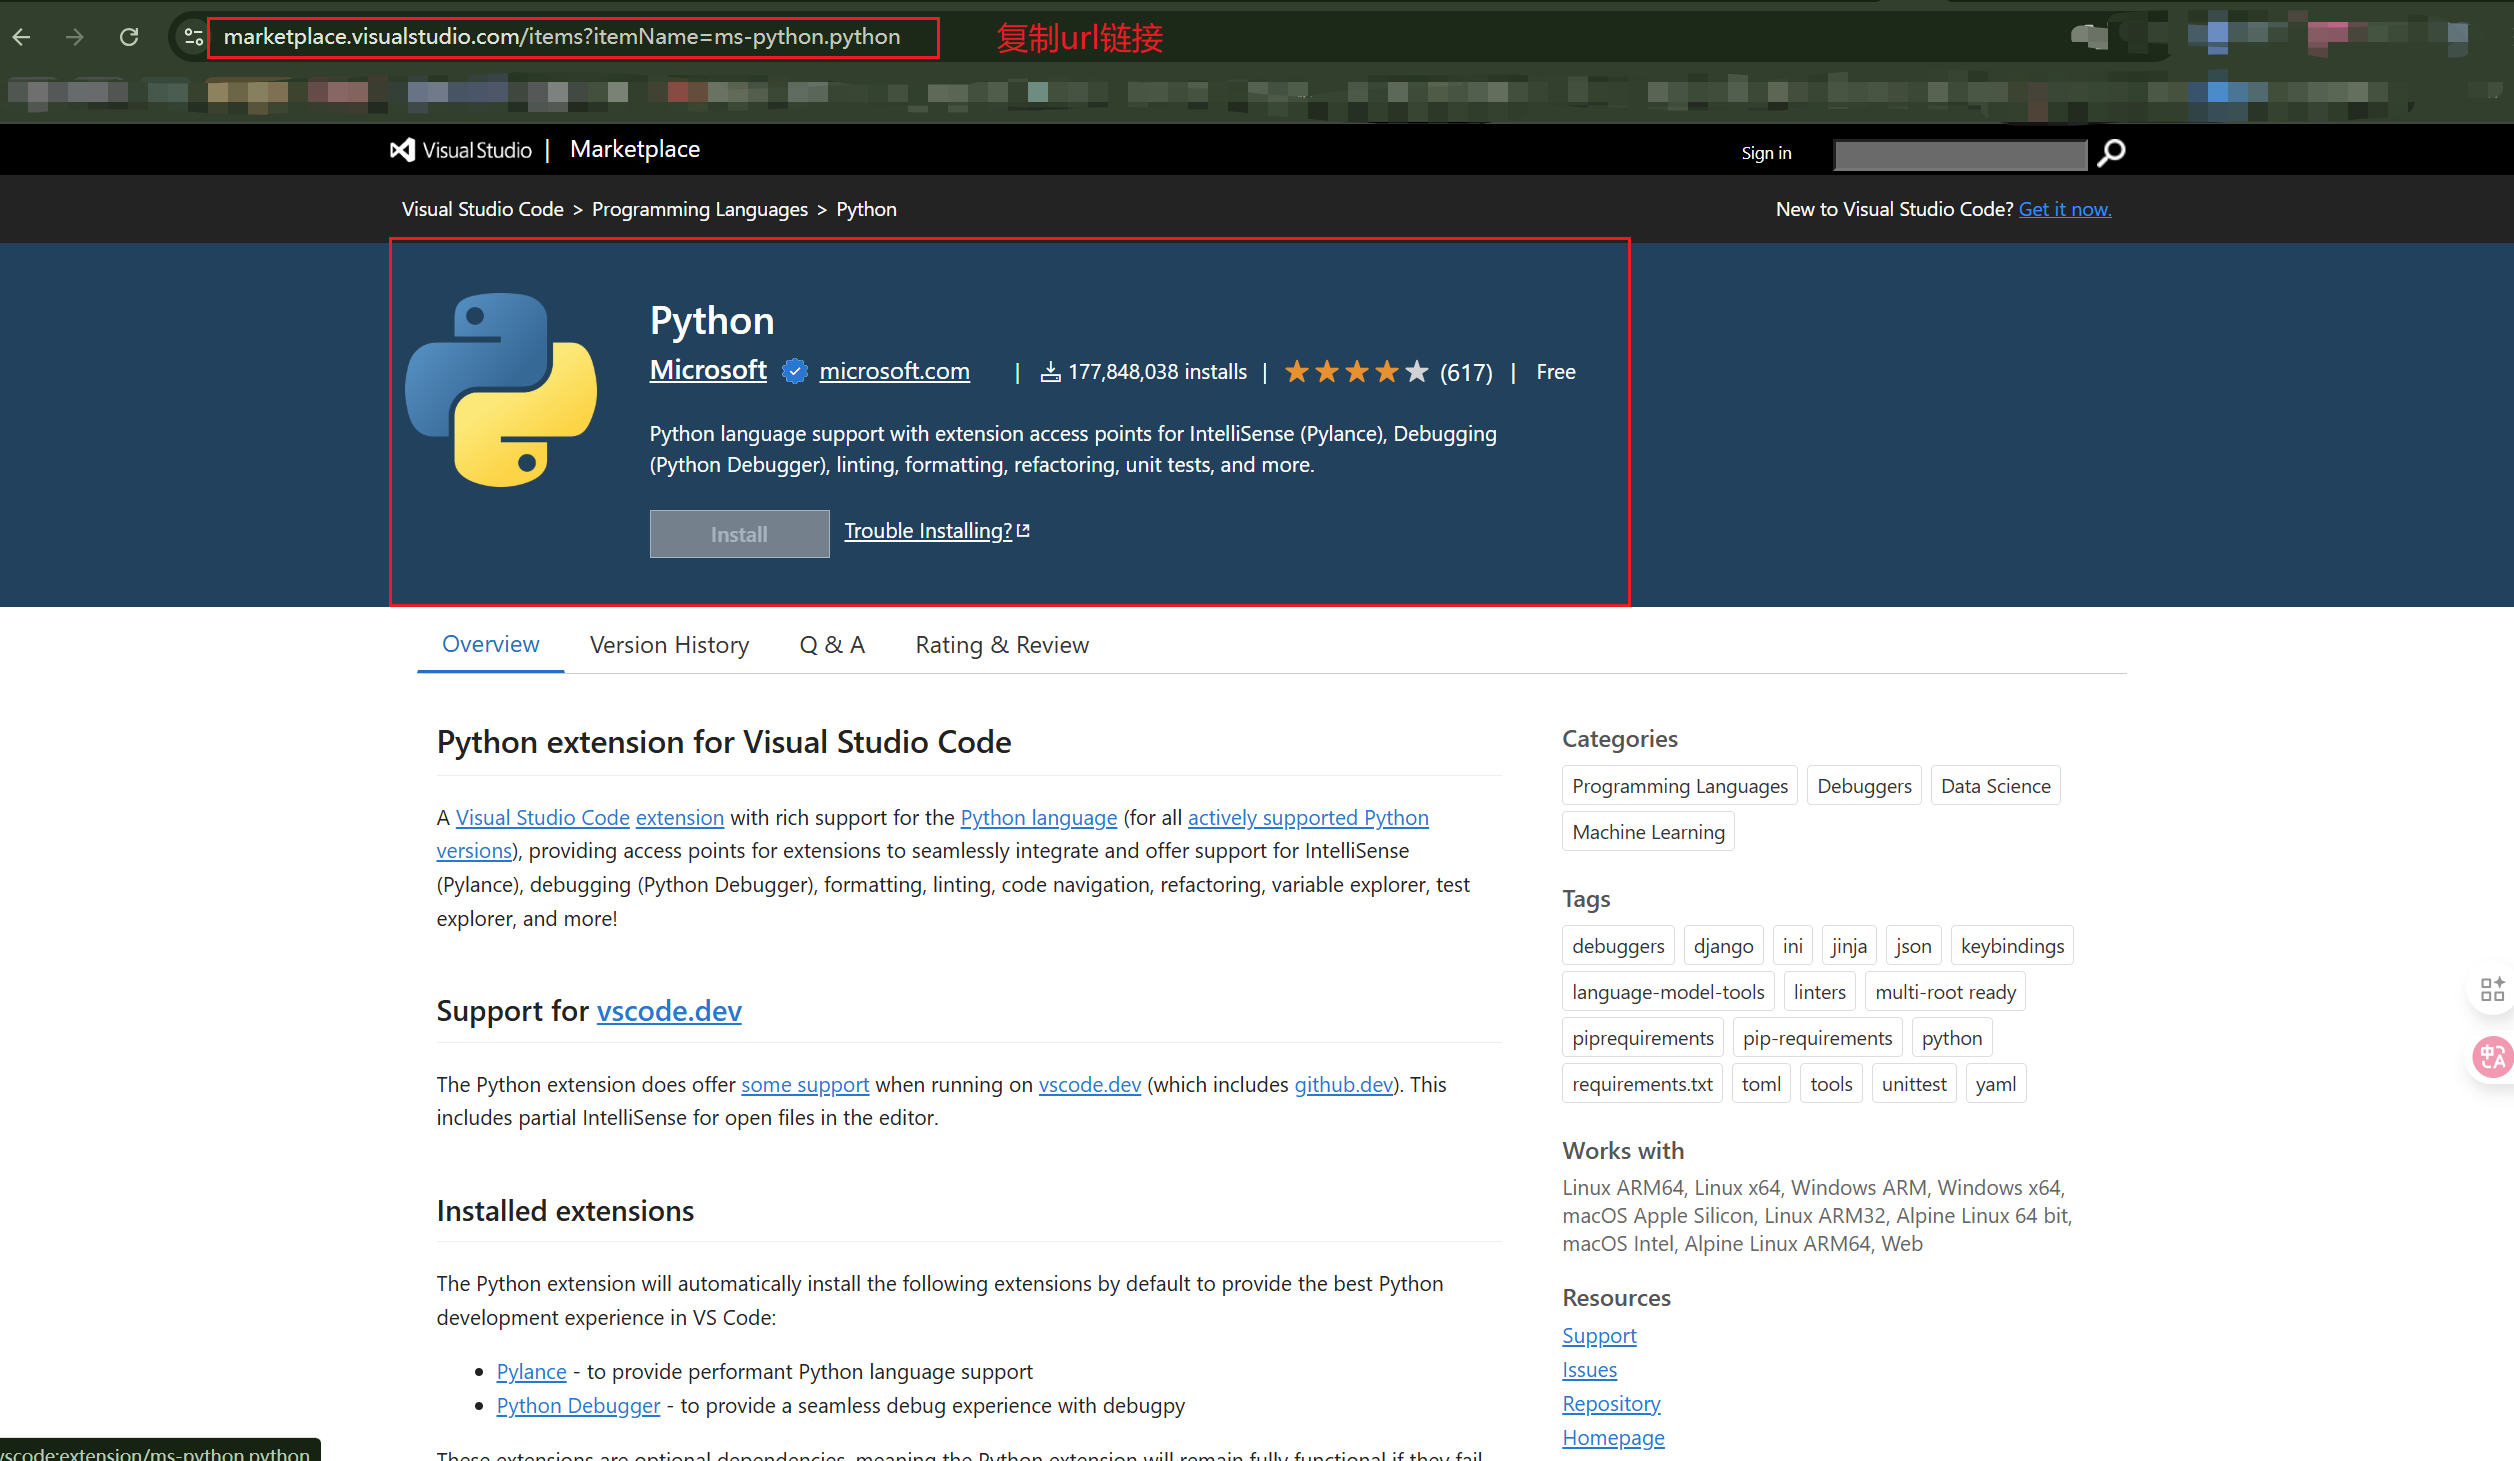The width and height of the screenshot is (2514, 1461).
Task: Open the Programming Languages breadcrumb link
Action: (x=699, y=209)
